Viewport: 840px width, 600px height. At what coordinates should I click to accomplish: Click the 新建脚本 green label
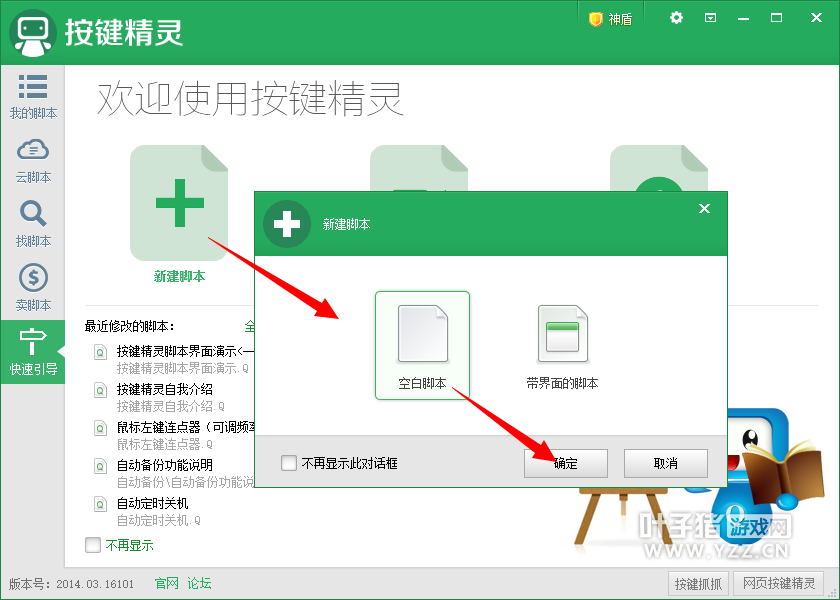[x=179, y=276]
